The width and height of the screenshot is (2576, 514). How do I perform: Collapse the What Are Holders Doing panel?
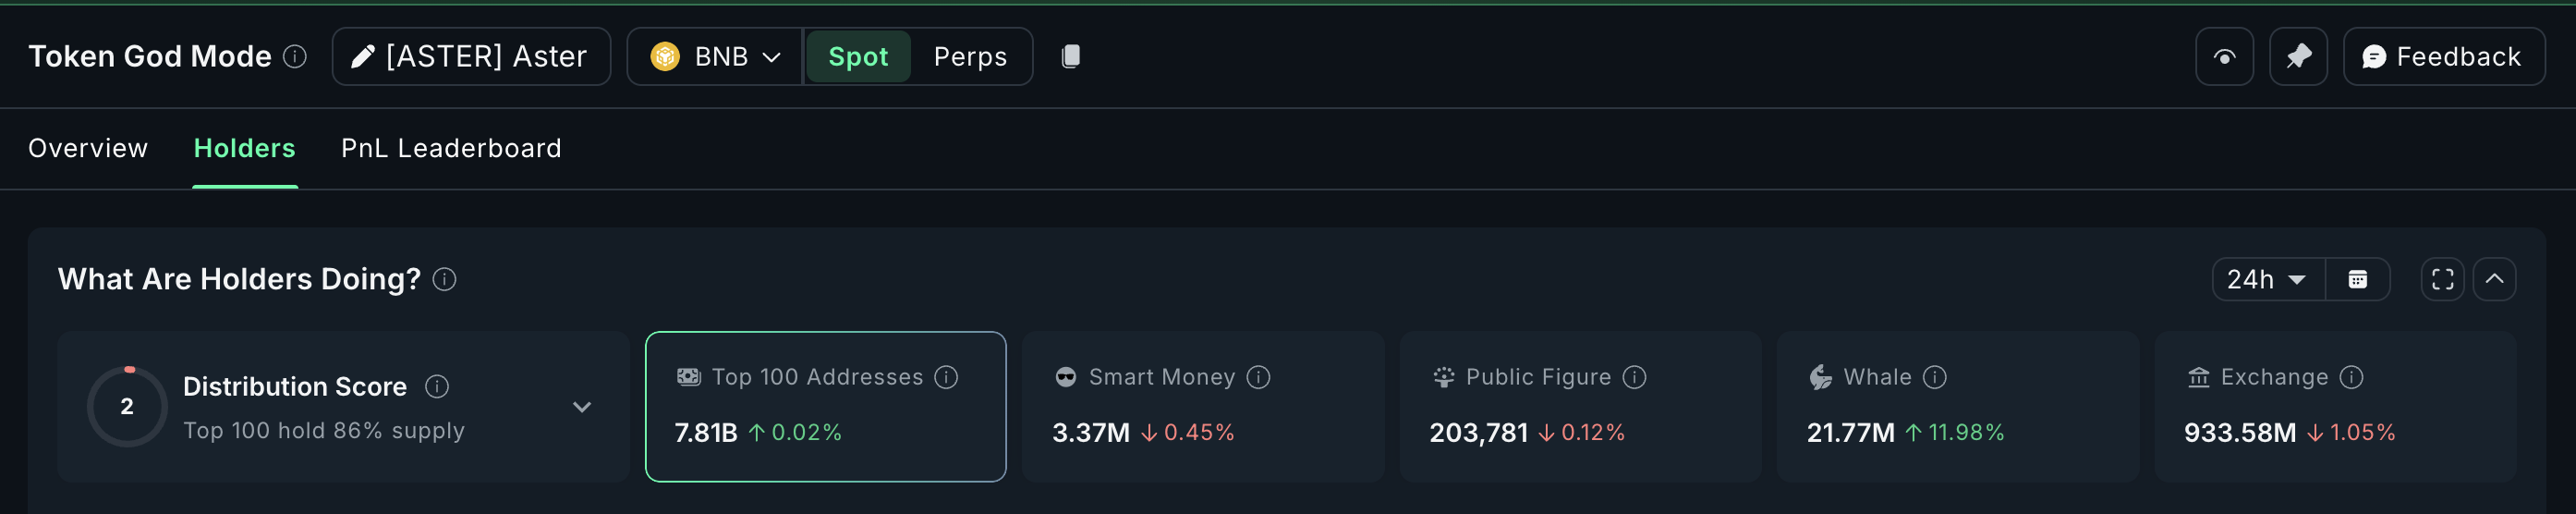(x=2494, y=279)
